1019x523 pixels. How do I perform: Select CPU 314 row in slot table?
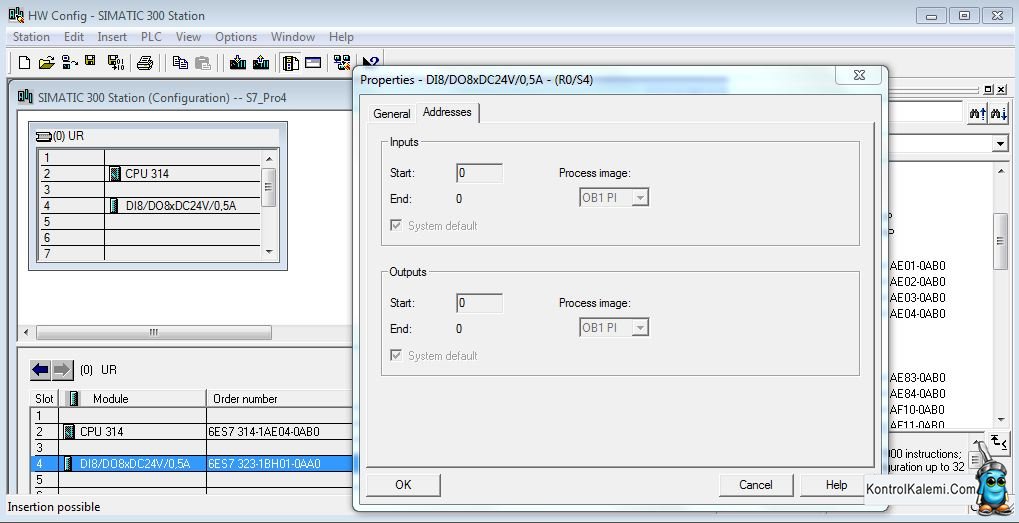tap(192, 431)
